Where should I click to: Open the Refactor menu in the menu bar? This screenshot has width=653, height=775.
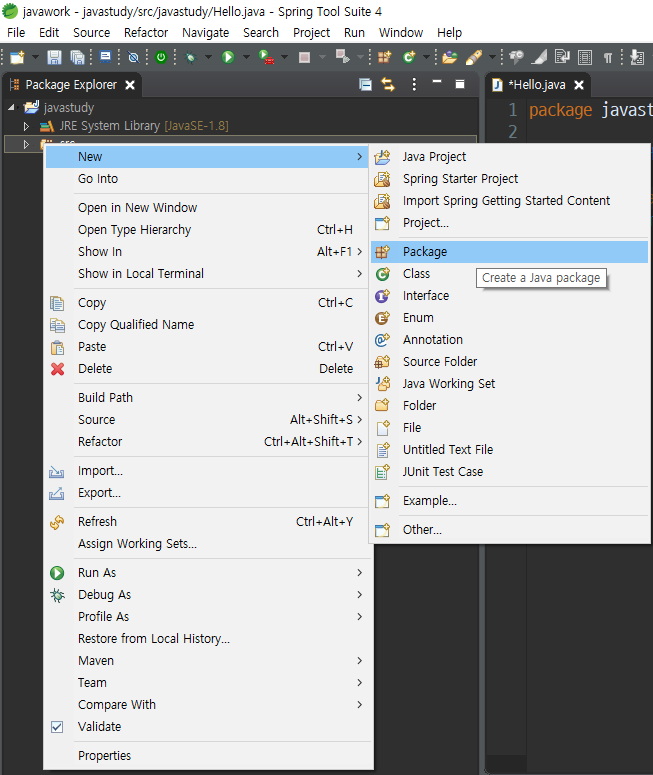click(x=146, y=33)
